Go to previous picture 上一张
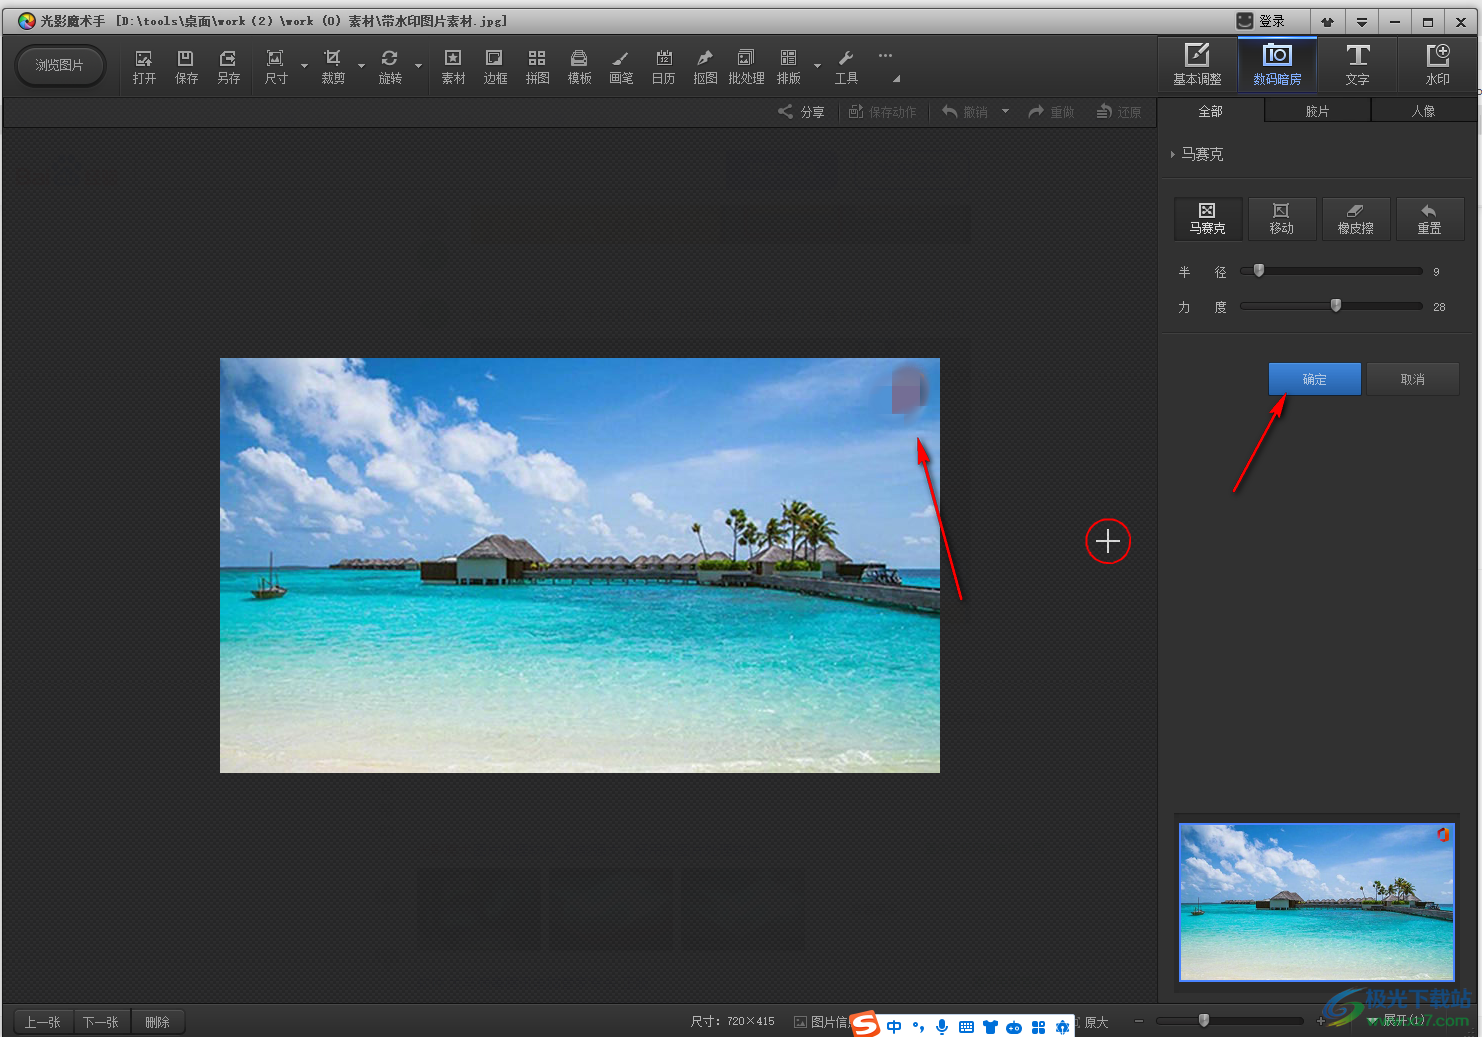Screen dimensions: 1482x1037 click(x=42, y=1022)
